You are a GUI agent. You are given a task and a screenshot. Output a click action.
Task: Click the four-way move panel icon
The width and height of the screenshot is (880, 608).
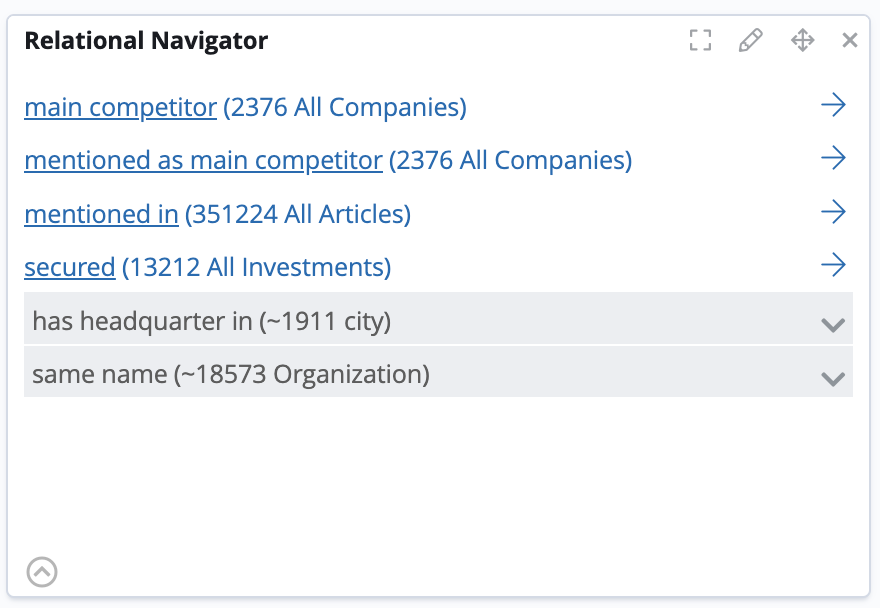[x=802, y=40]
